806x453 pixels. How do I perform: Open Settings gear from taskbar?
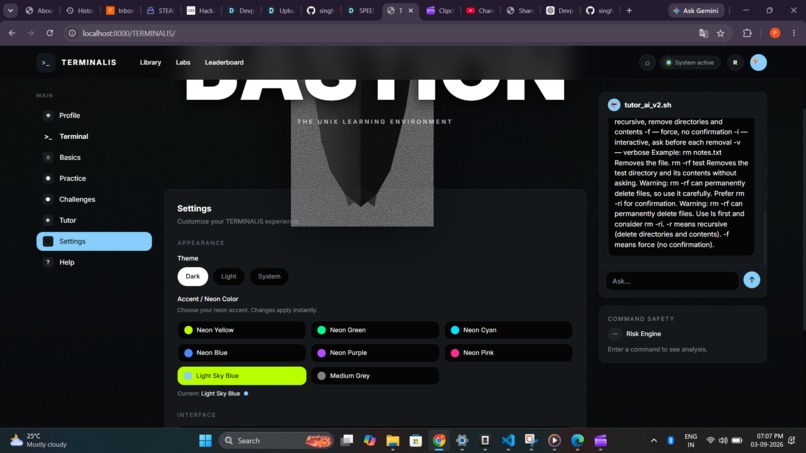click(462, 441)
